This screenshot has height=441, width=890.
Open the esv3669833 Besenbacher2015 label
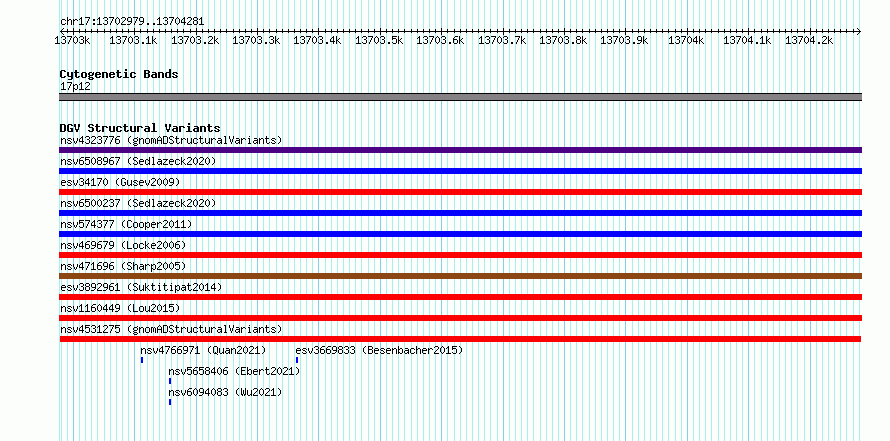coord(379,350)
